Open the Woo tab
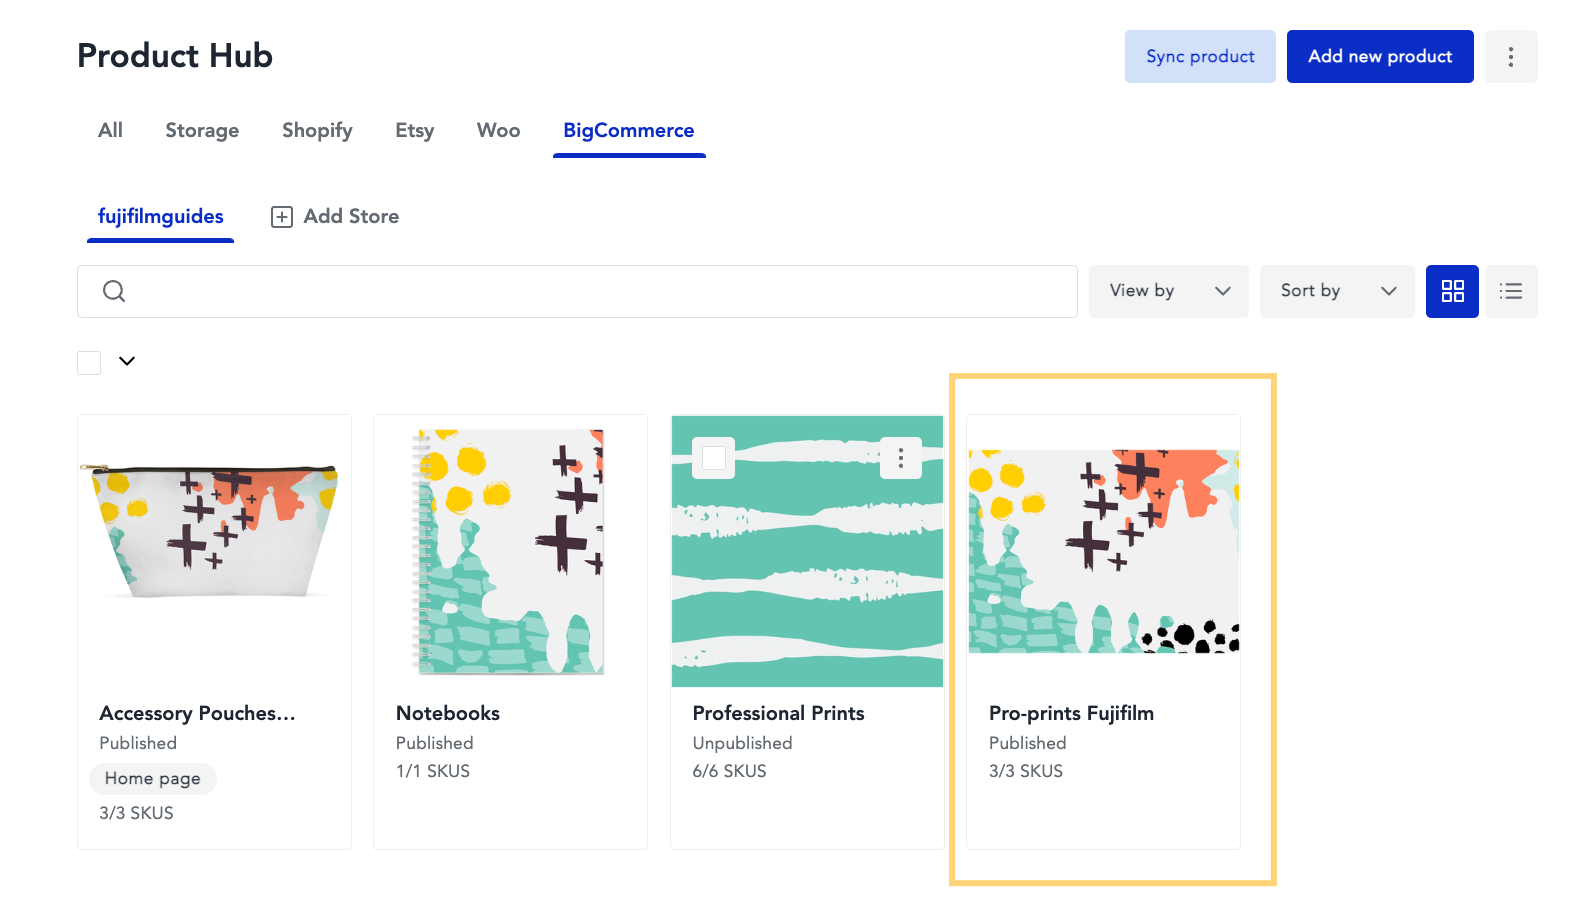The image size is (1590, 902). 498,130
